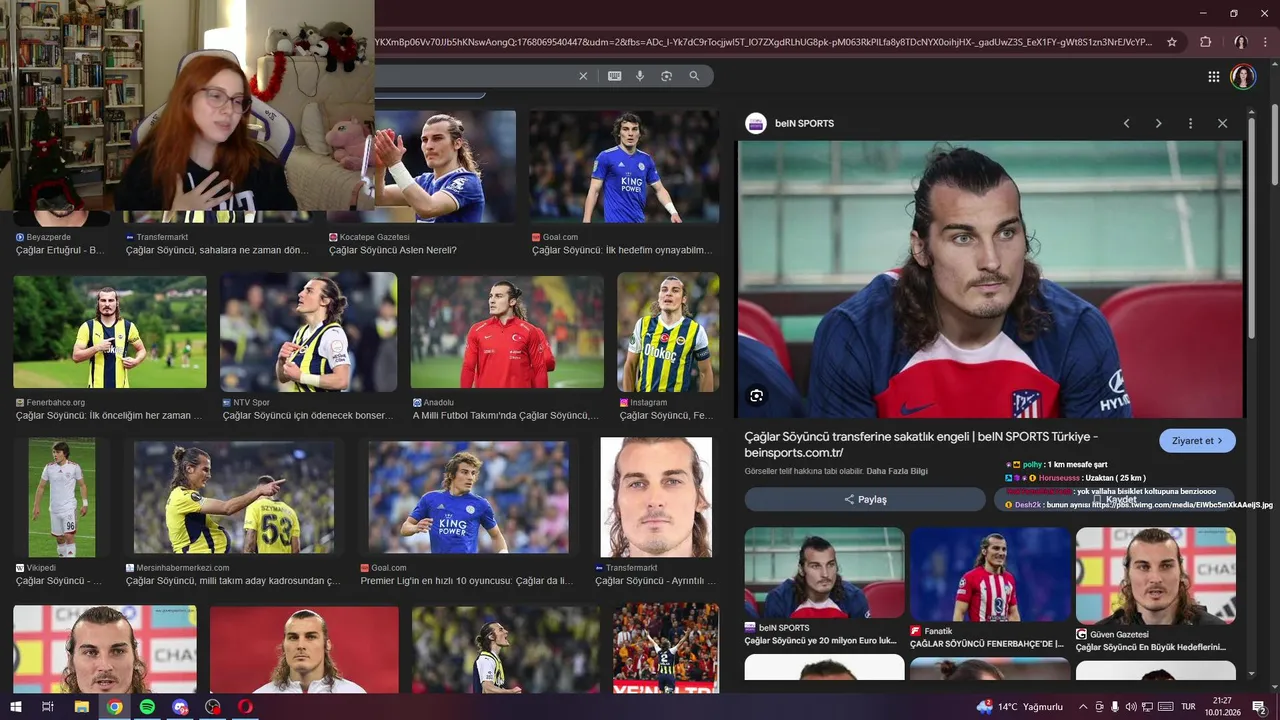Open Discord from the taskbar

180,707
